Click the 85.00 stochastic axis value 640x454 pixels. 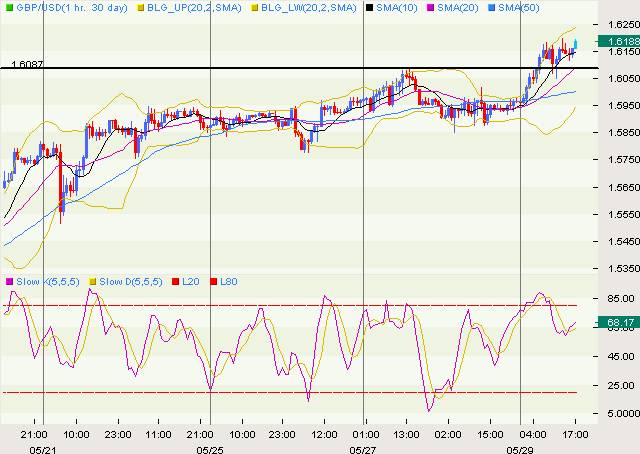[x=621, y=298]
